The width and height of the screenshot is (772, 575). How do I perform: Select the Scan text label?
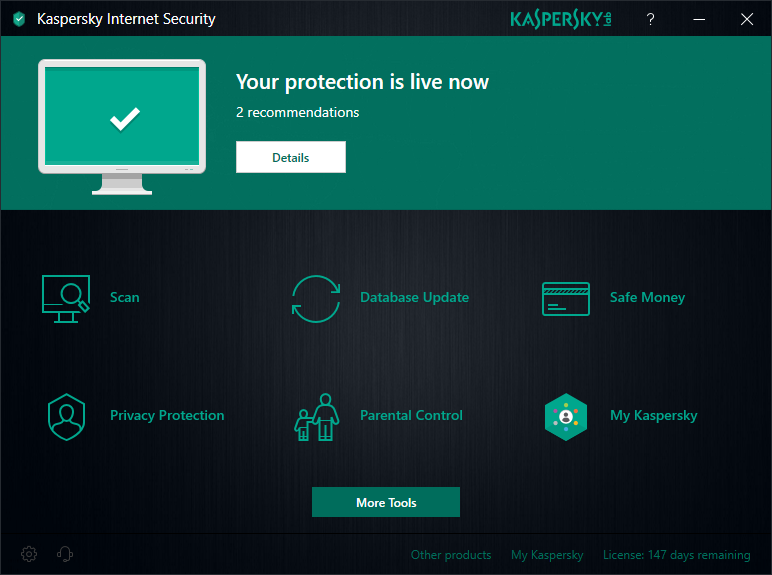pyautogui.click(x=125, y=297)
